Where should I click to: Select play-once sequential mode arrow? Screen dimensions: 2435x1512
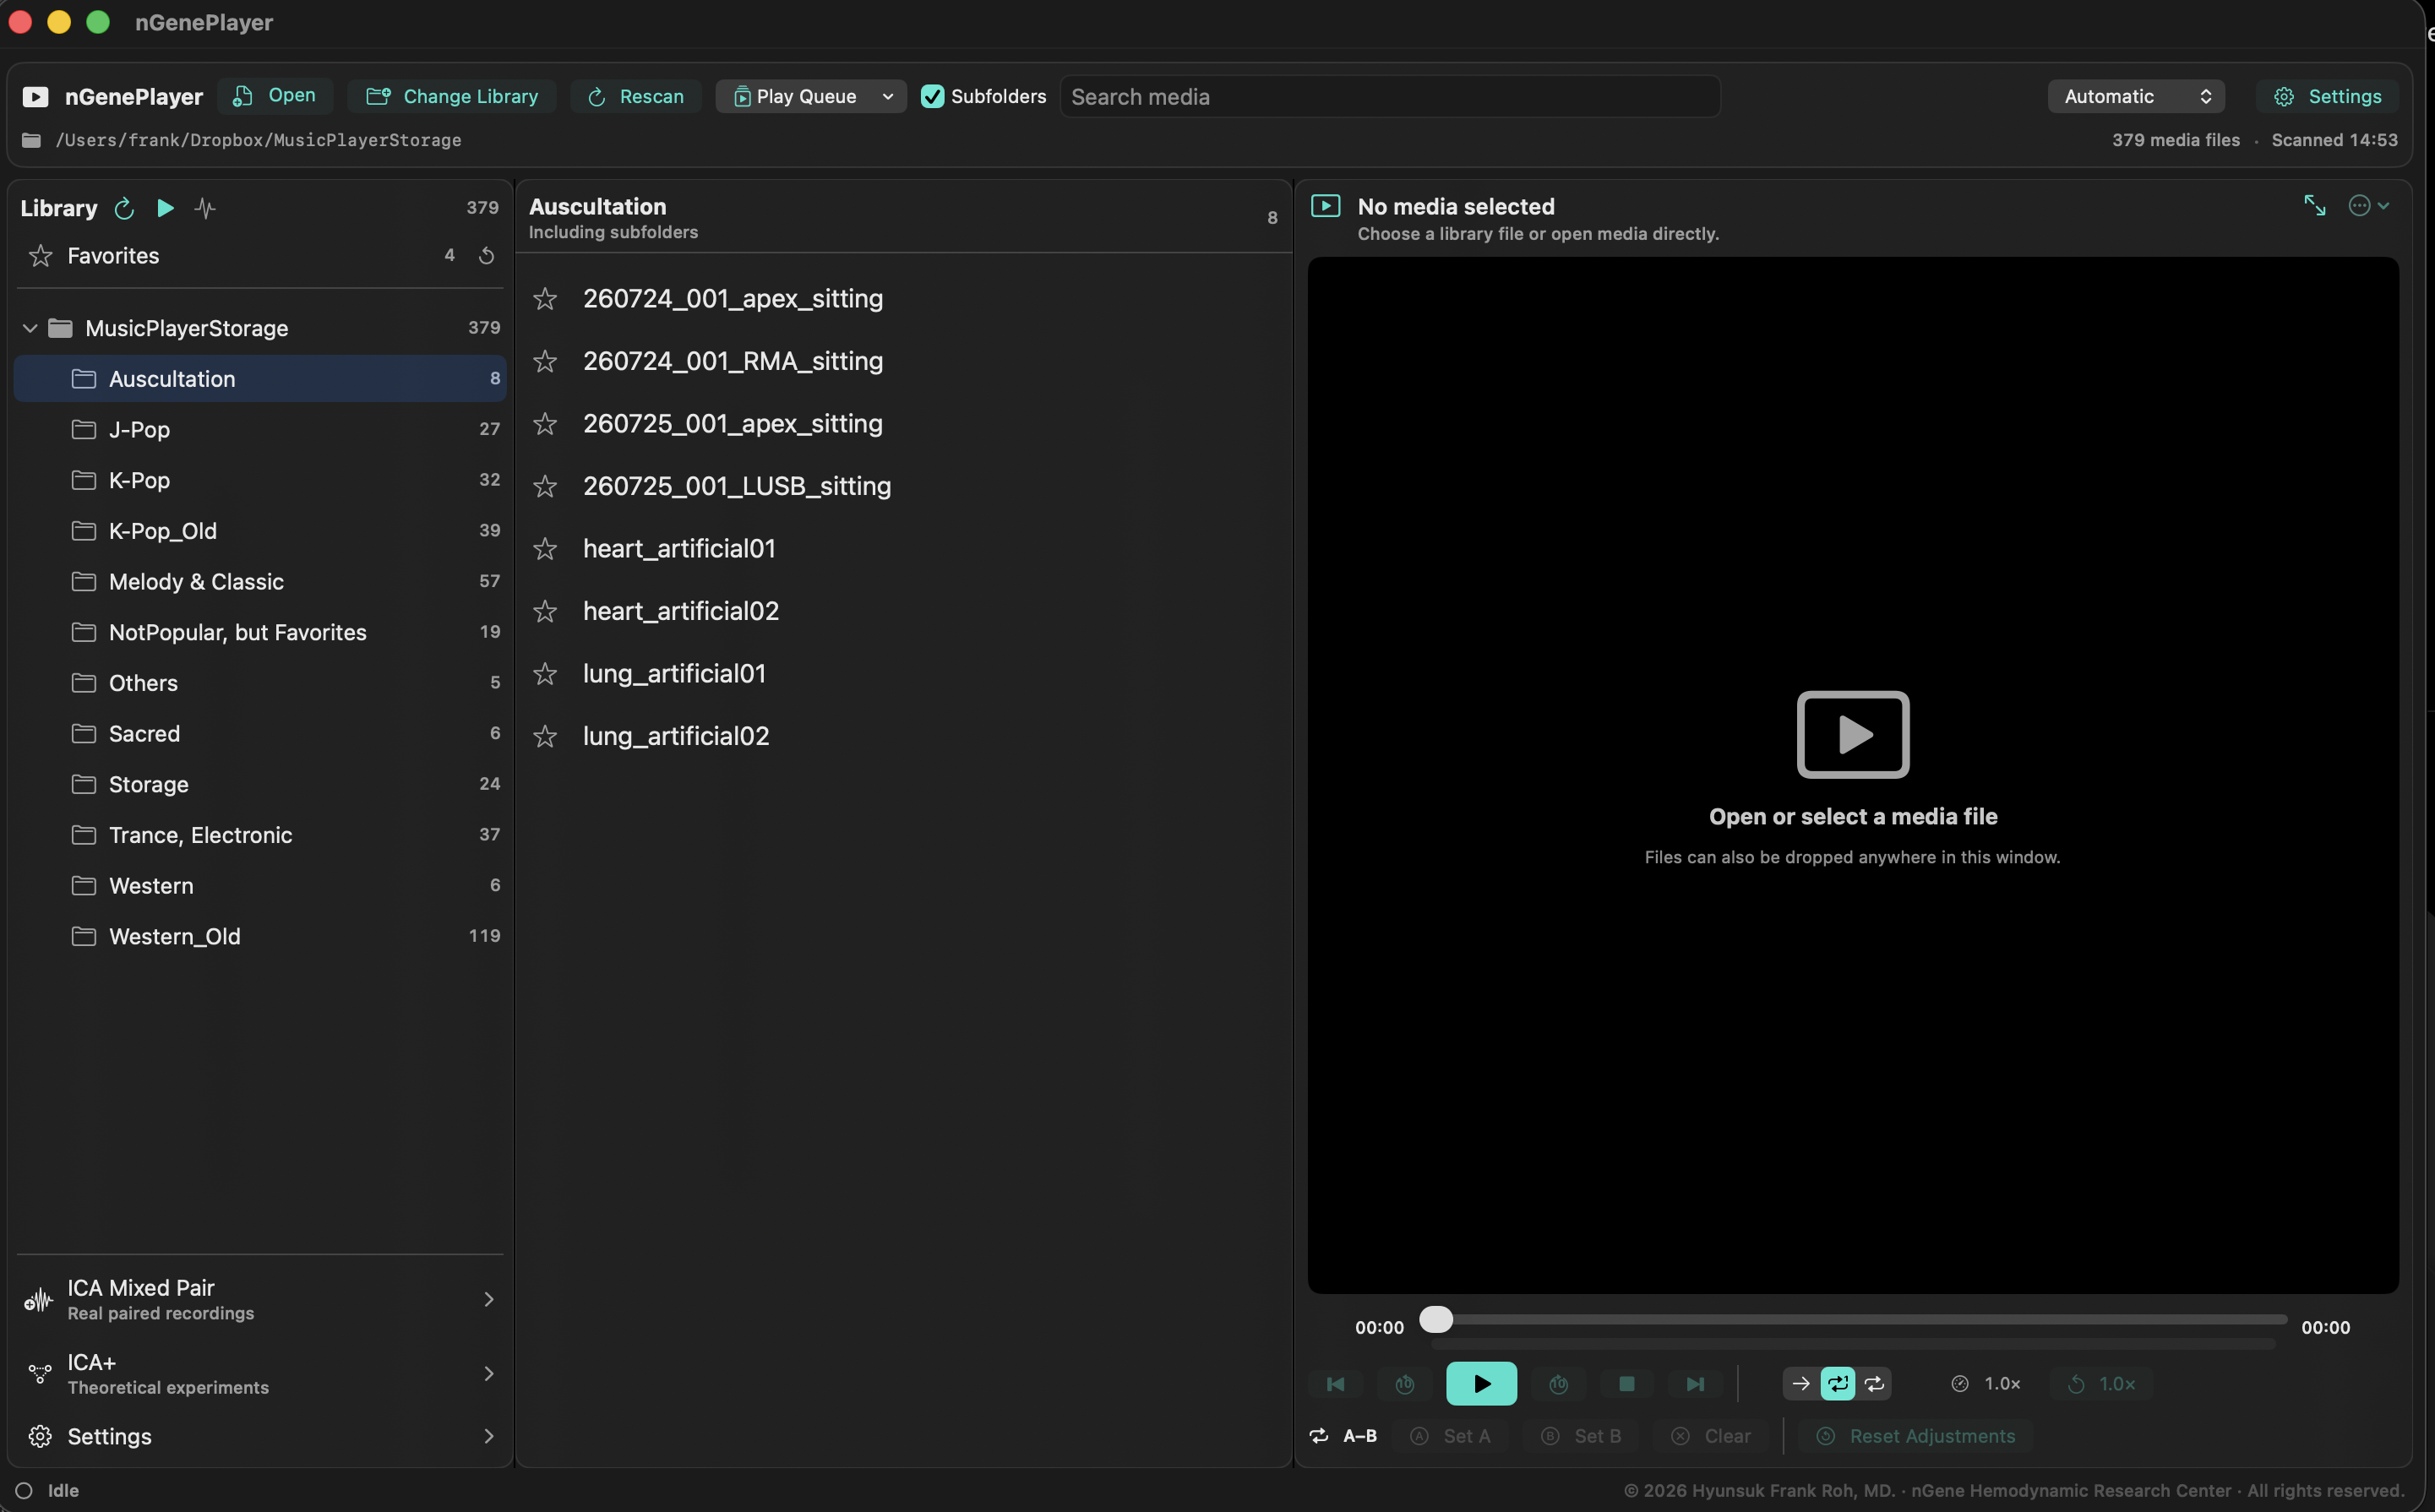coord(1801,1384)
